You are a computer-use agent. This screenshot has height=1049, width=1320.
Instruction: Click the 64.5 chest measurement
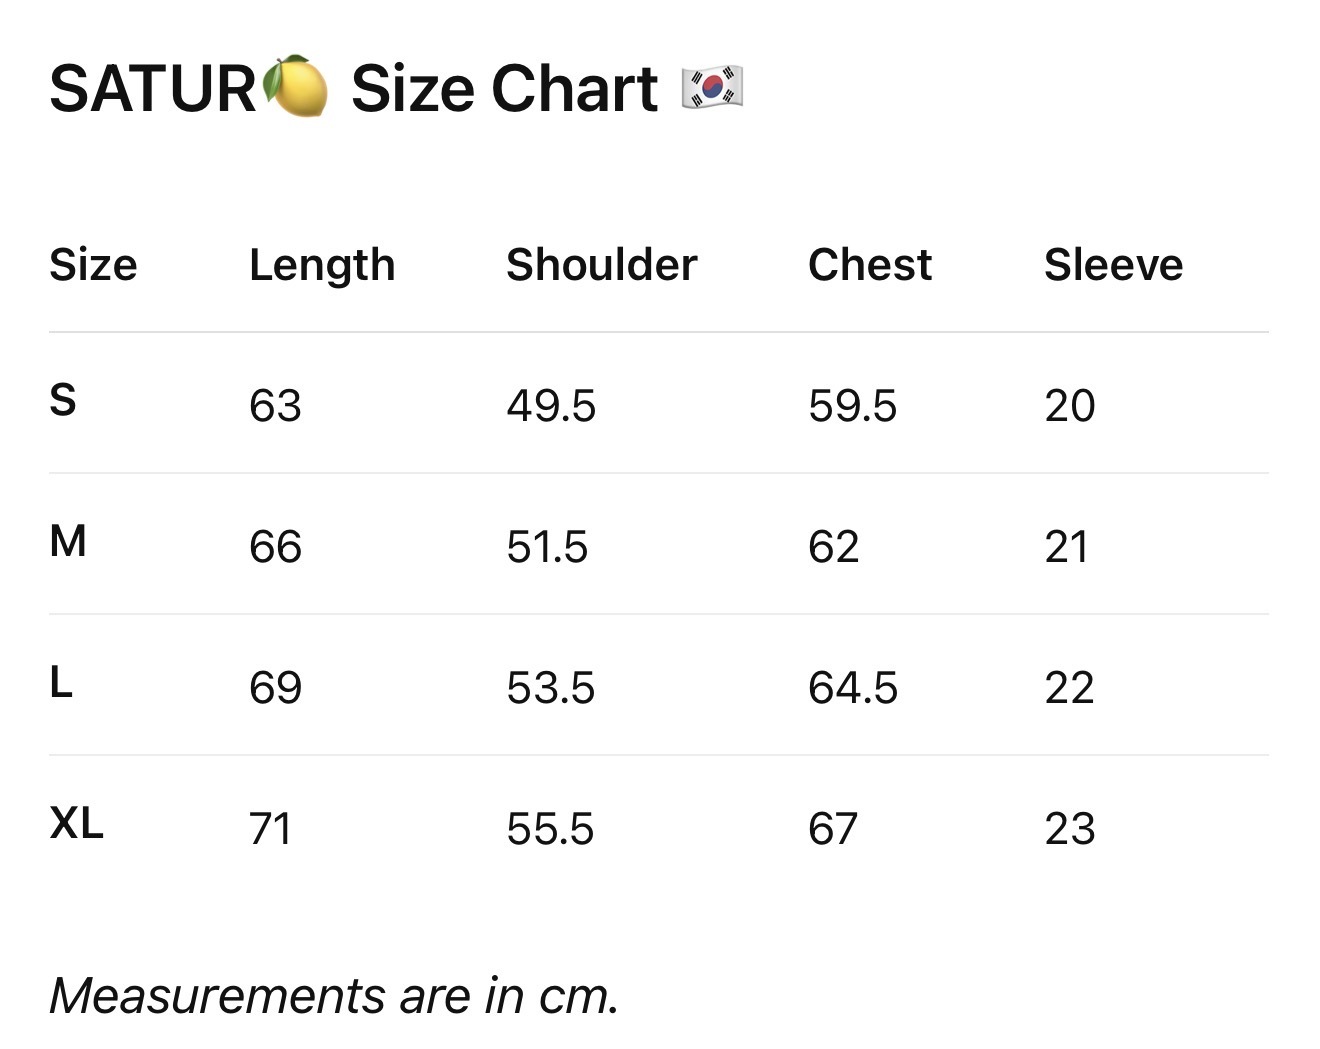pyautogui.click(x=853, y=688)
